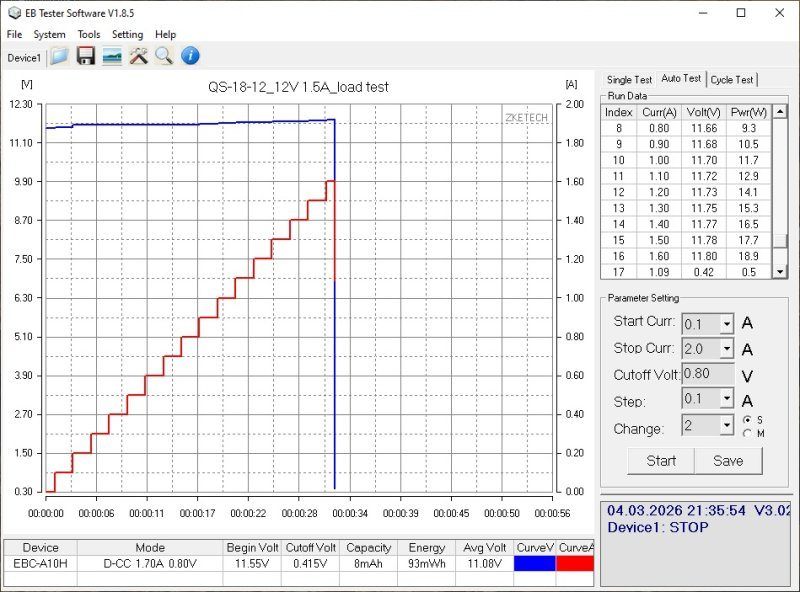Open file with the folder toolbar icon
Viewport: 800px width, 592px height.
pos(59,56)
